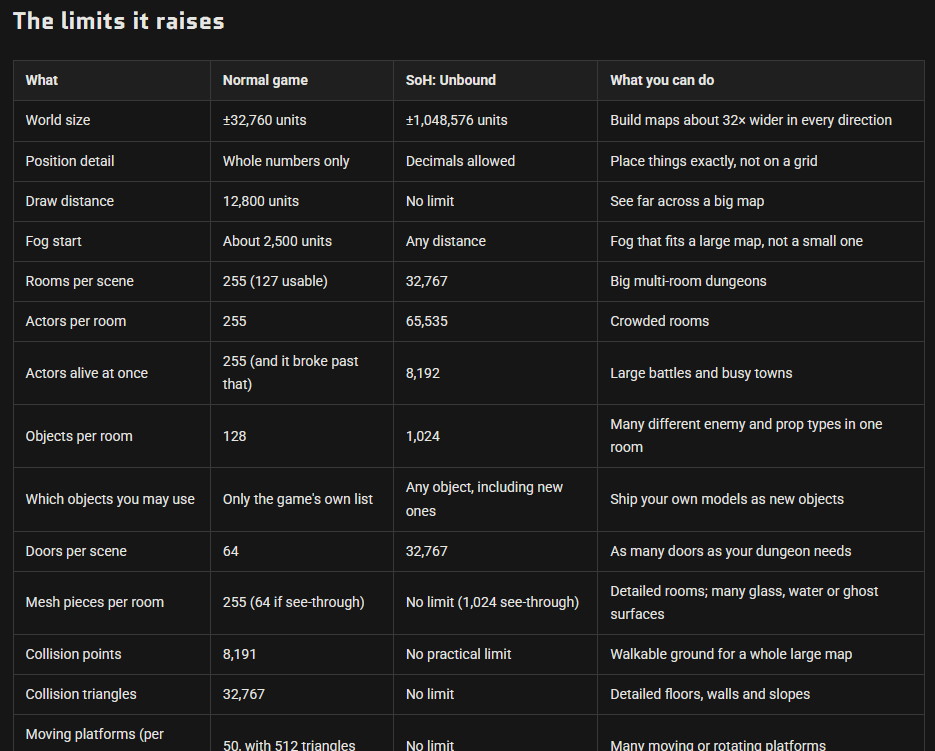Screen dimensions: 935x751
Task: Click the 'About 2,500 units' cell
Action: coord(277,241)
